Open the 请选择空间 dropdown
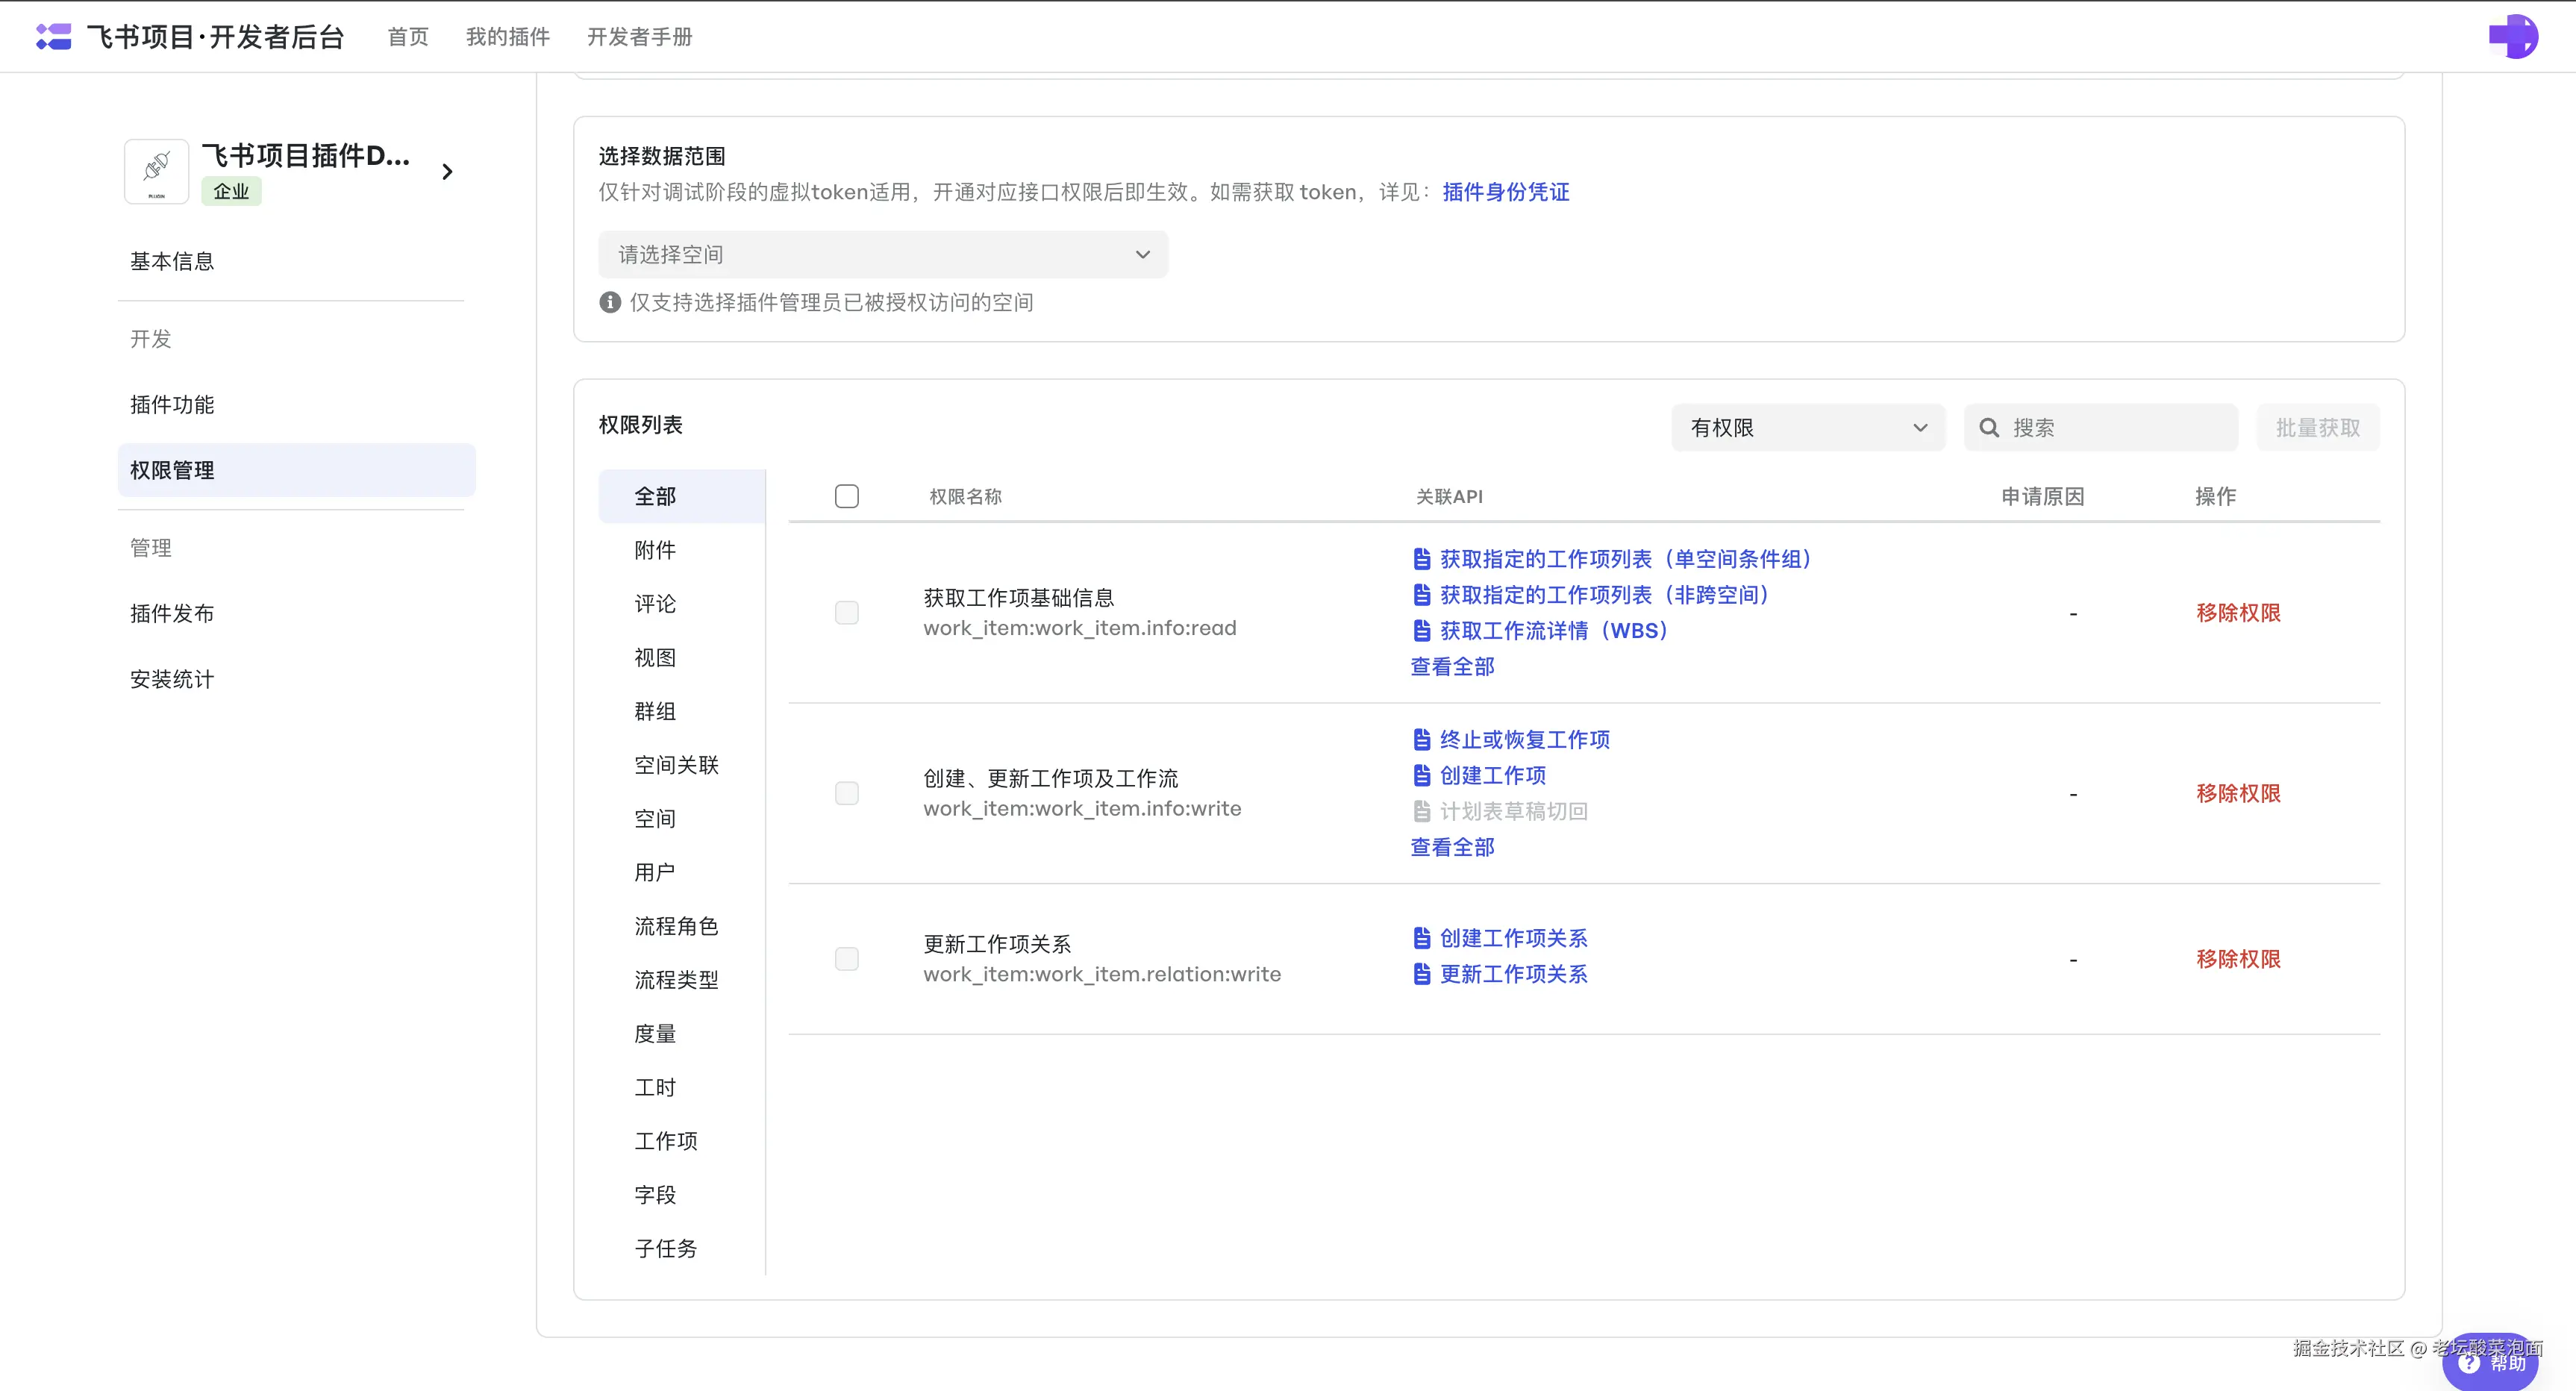2576x1391 pixels. [x=882, y=255]
